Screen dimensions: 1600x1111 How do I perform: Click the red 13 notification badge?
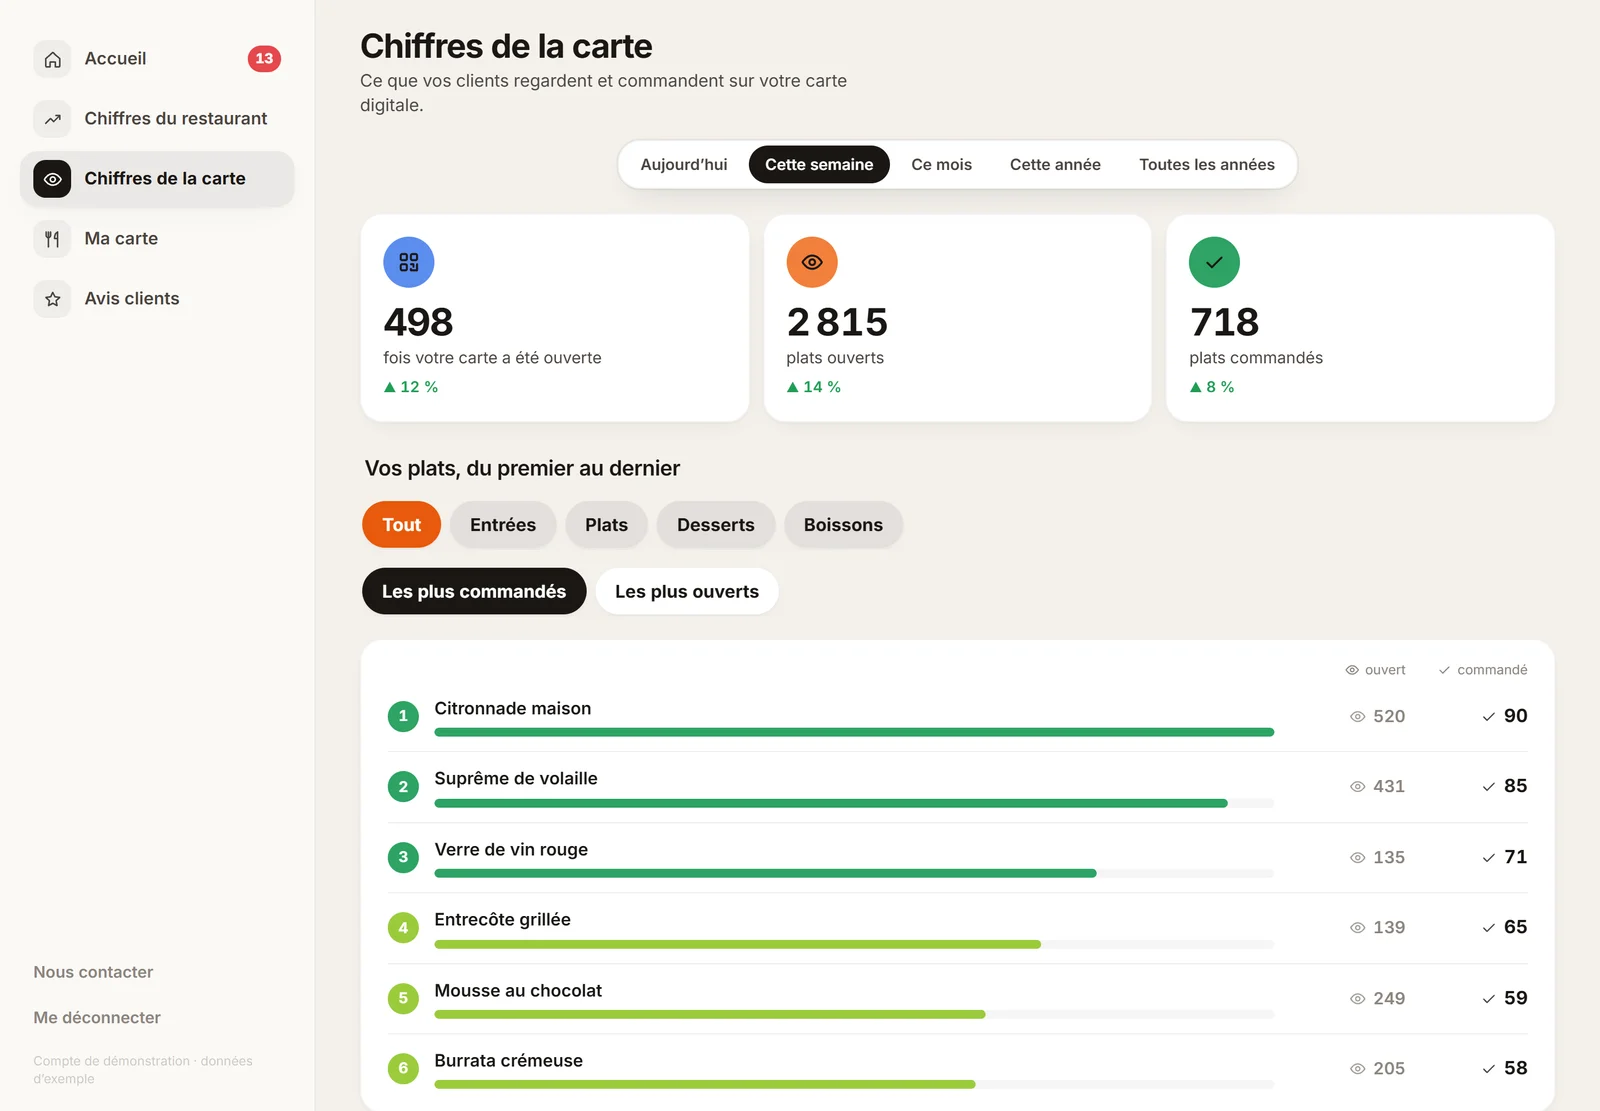point(264,59)
